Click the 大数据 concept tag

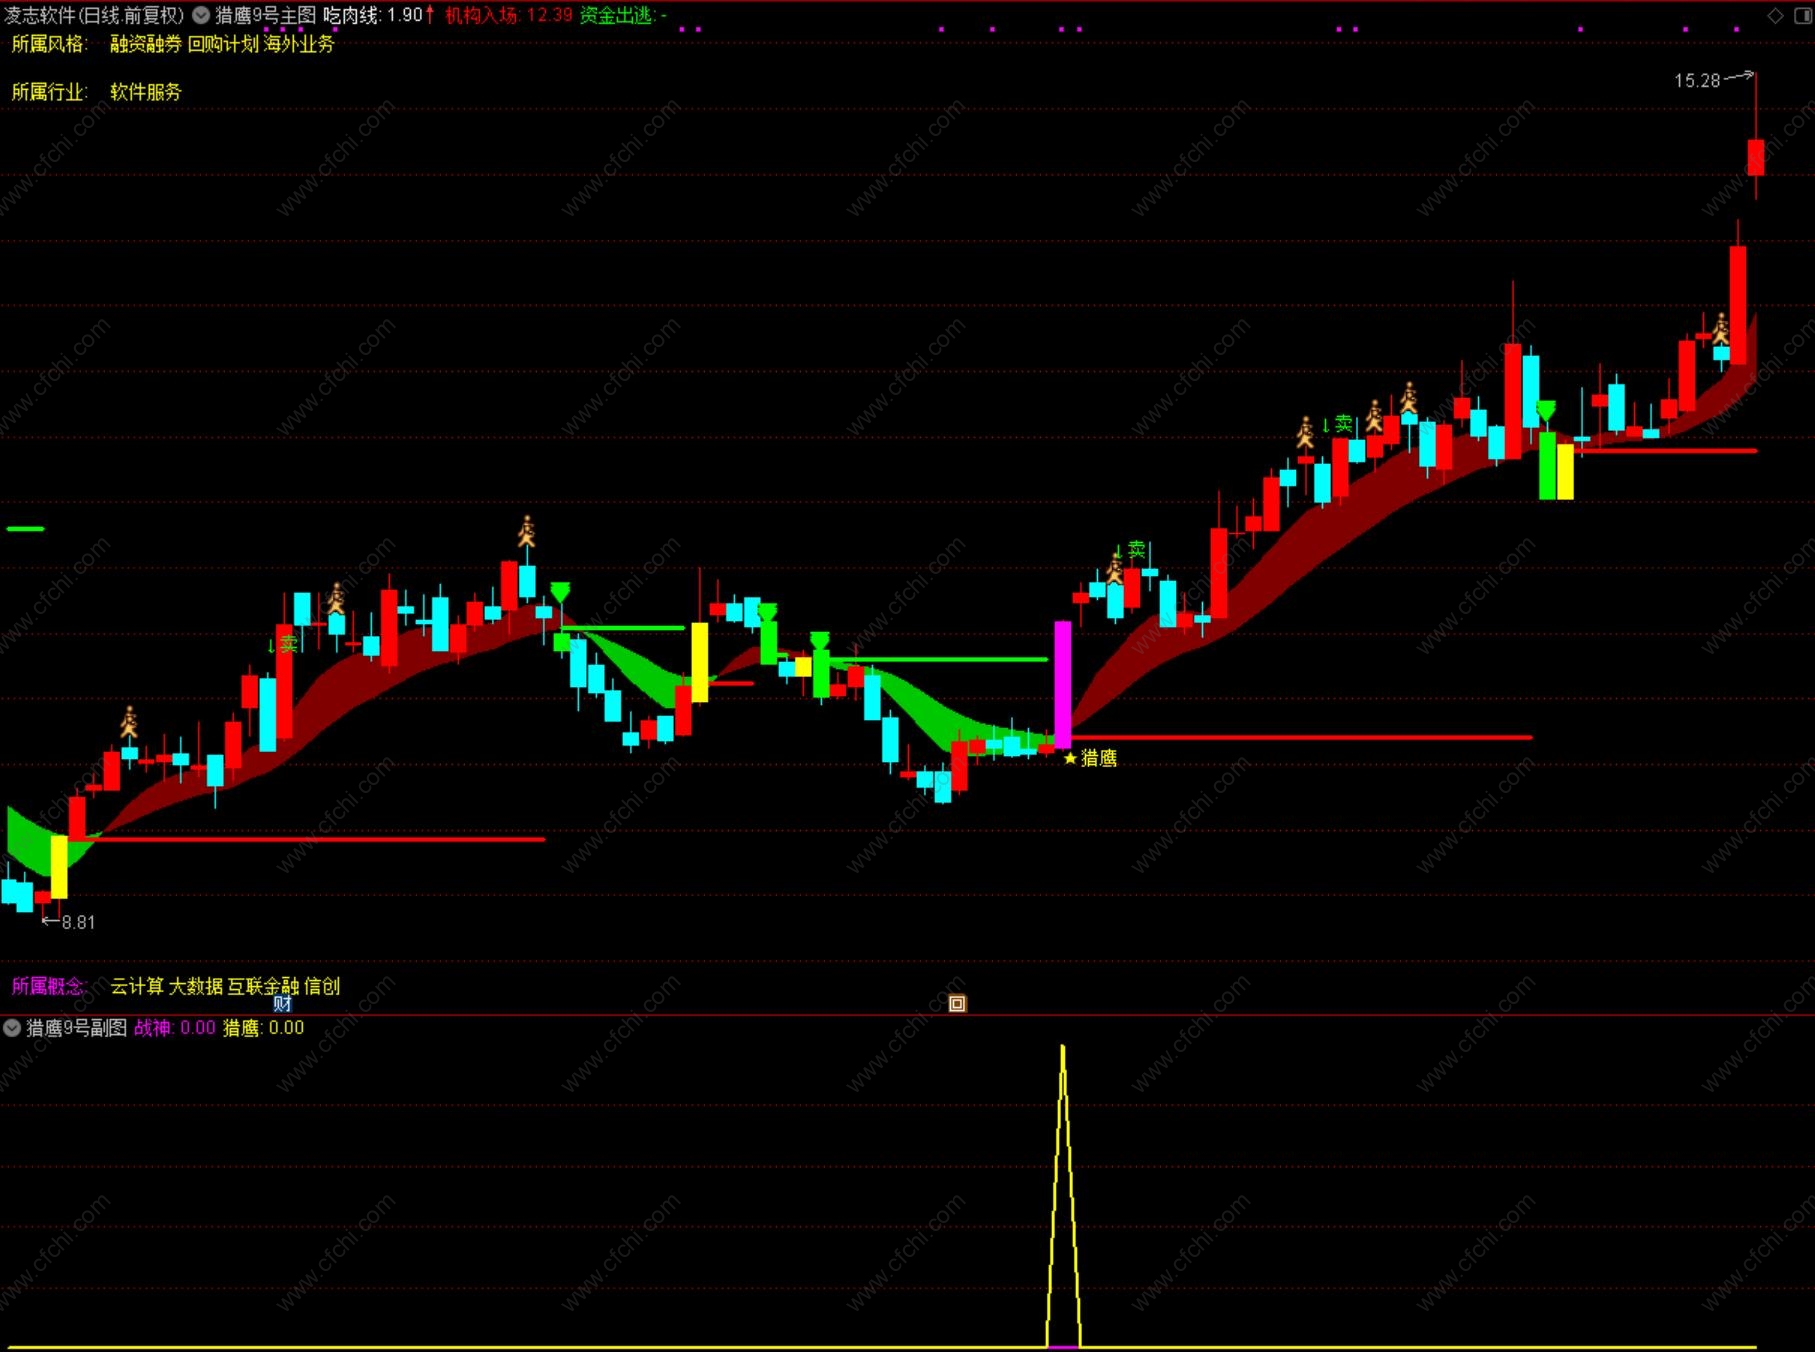[x=196, y=986]
